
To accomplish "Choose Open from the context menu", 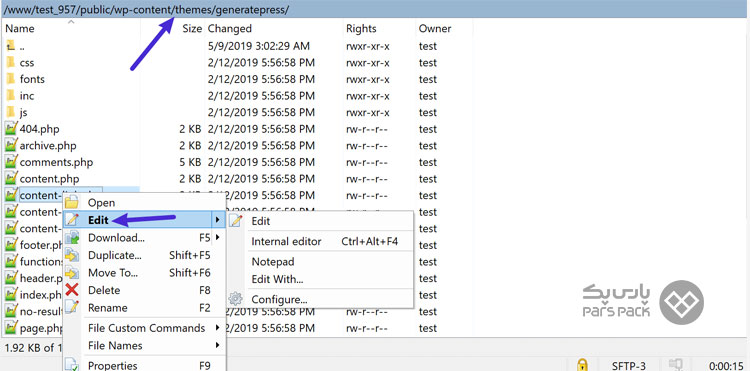I will (101, 203).
